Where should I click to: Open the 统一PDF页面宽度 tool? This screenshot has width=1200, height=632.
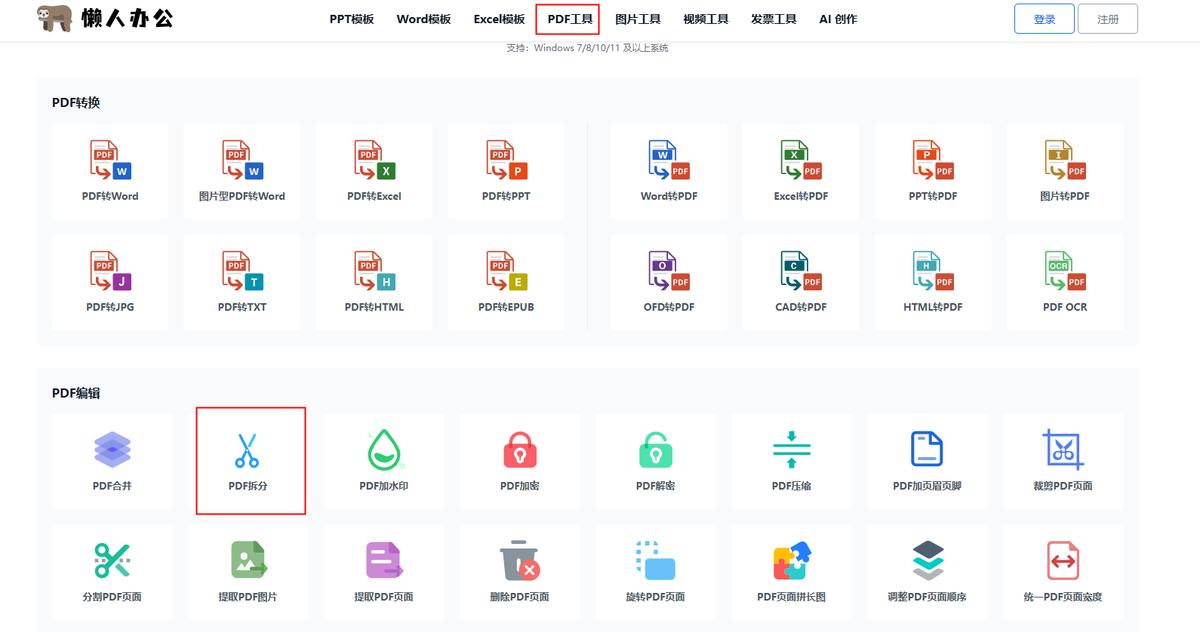click(x=1063, y=572)
